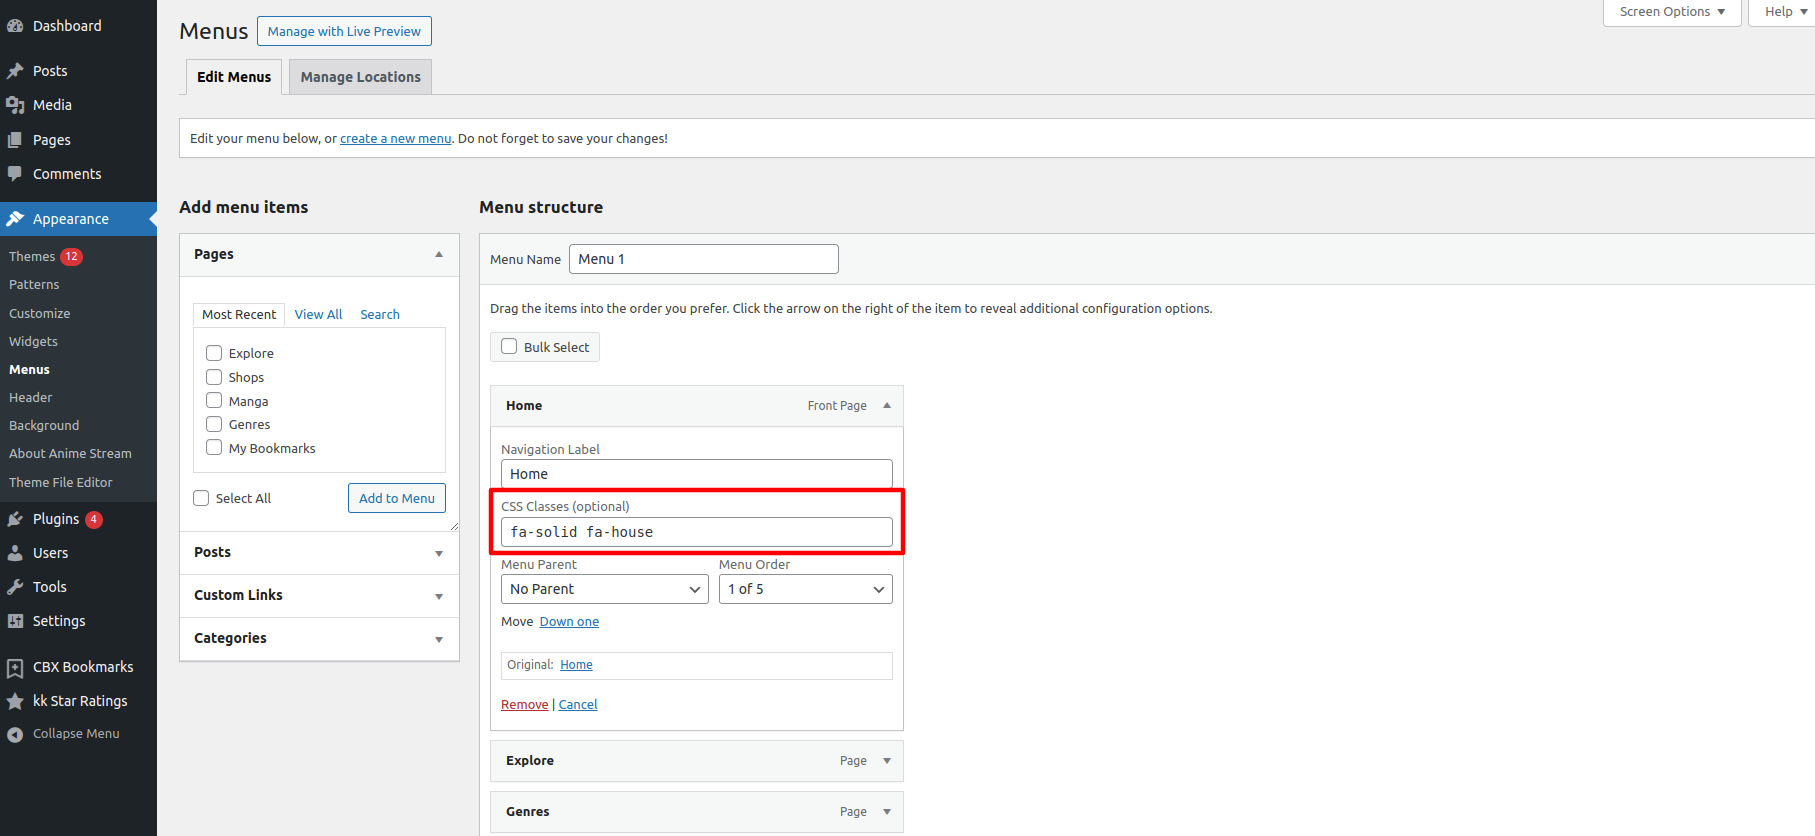The image size is (1815, 836).
Task: Tick the My Bookmarks checkbox
Action: coord(214,448)
